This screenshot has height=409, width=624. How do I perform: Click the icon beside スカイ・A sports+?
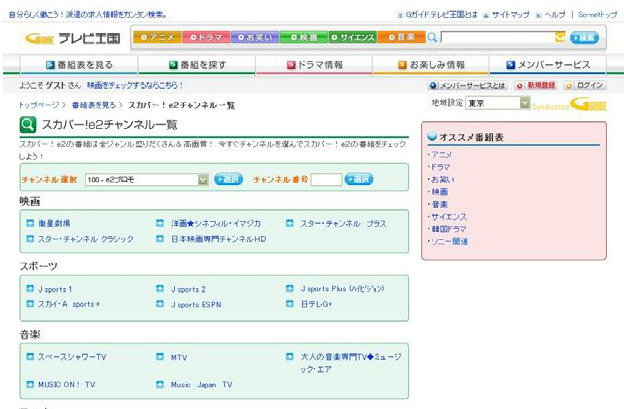[30, 304]
